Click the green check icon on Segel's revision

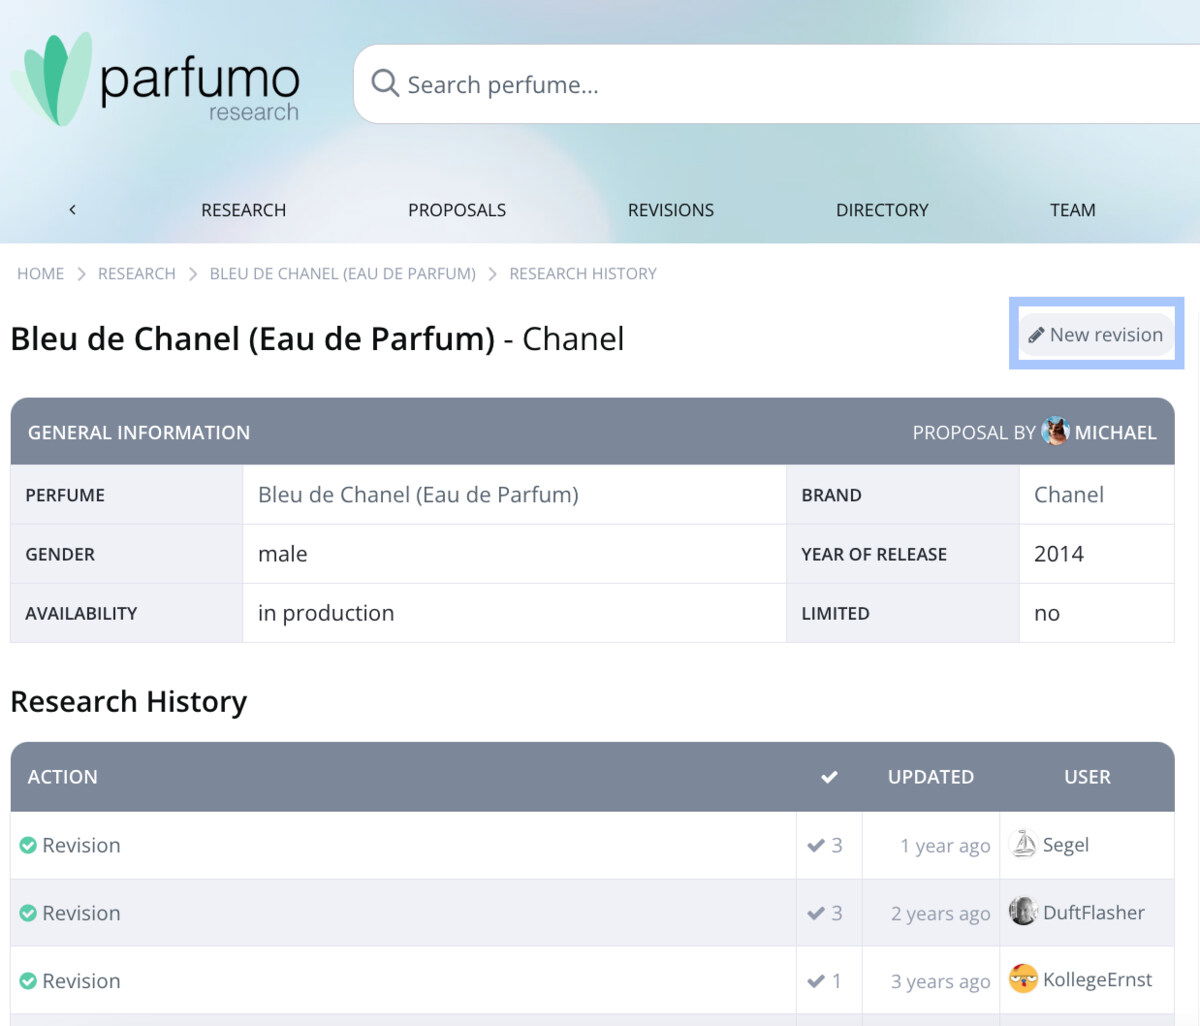click(28, 845)
